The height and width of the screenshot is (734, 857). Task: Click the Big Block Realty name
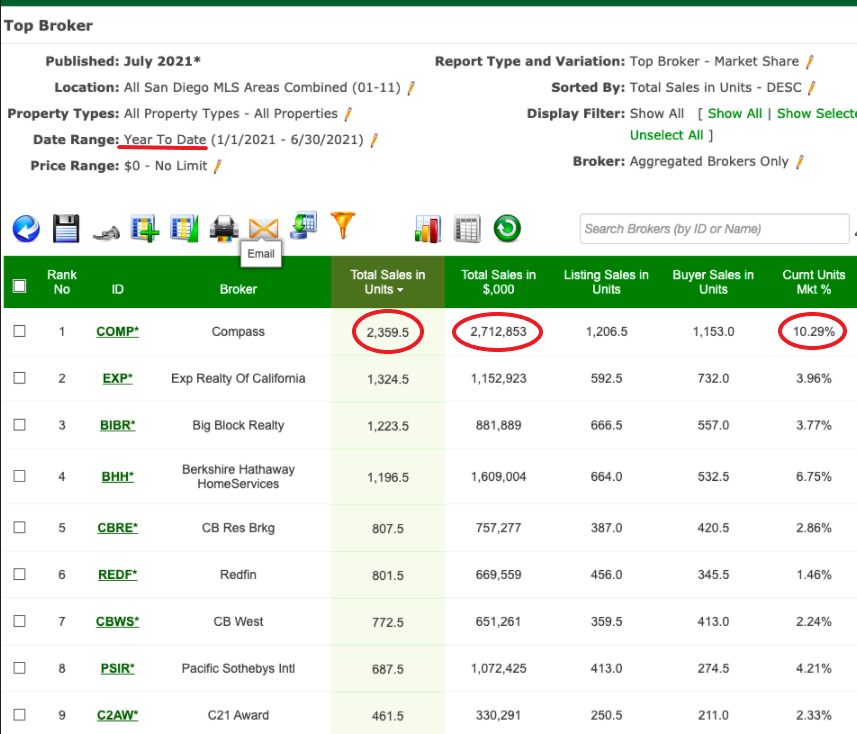(x=238, y=425)
